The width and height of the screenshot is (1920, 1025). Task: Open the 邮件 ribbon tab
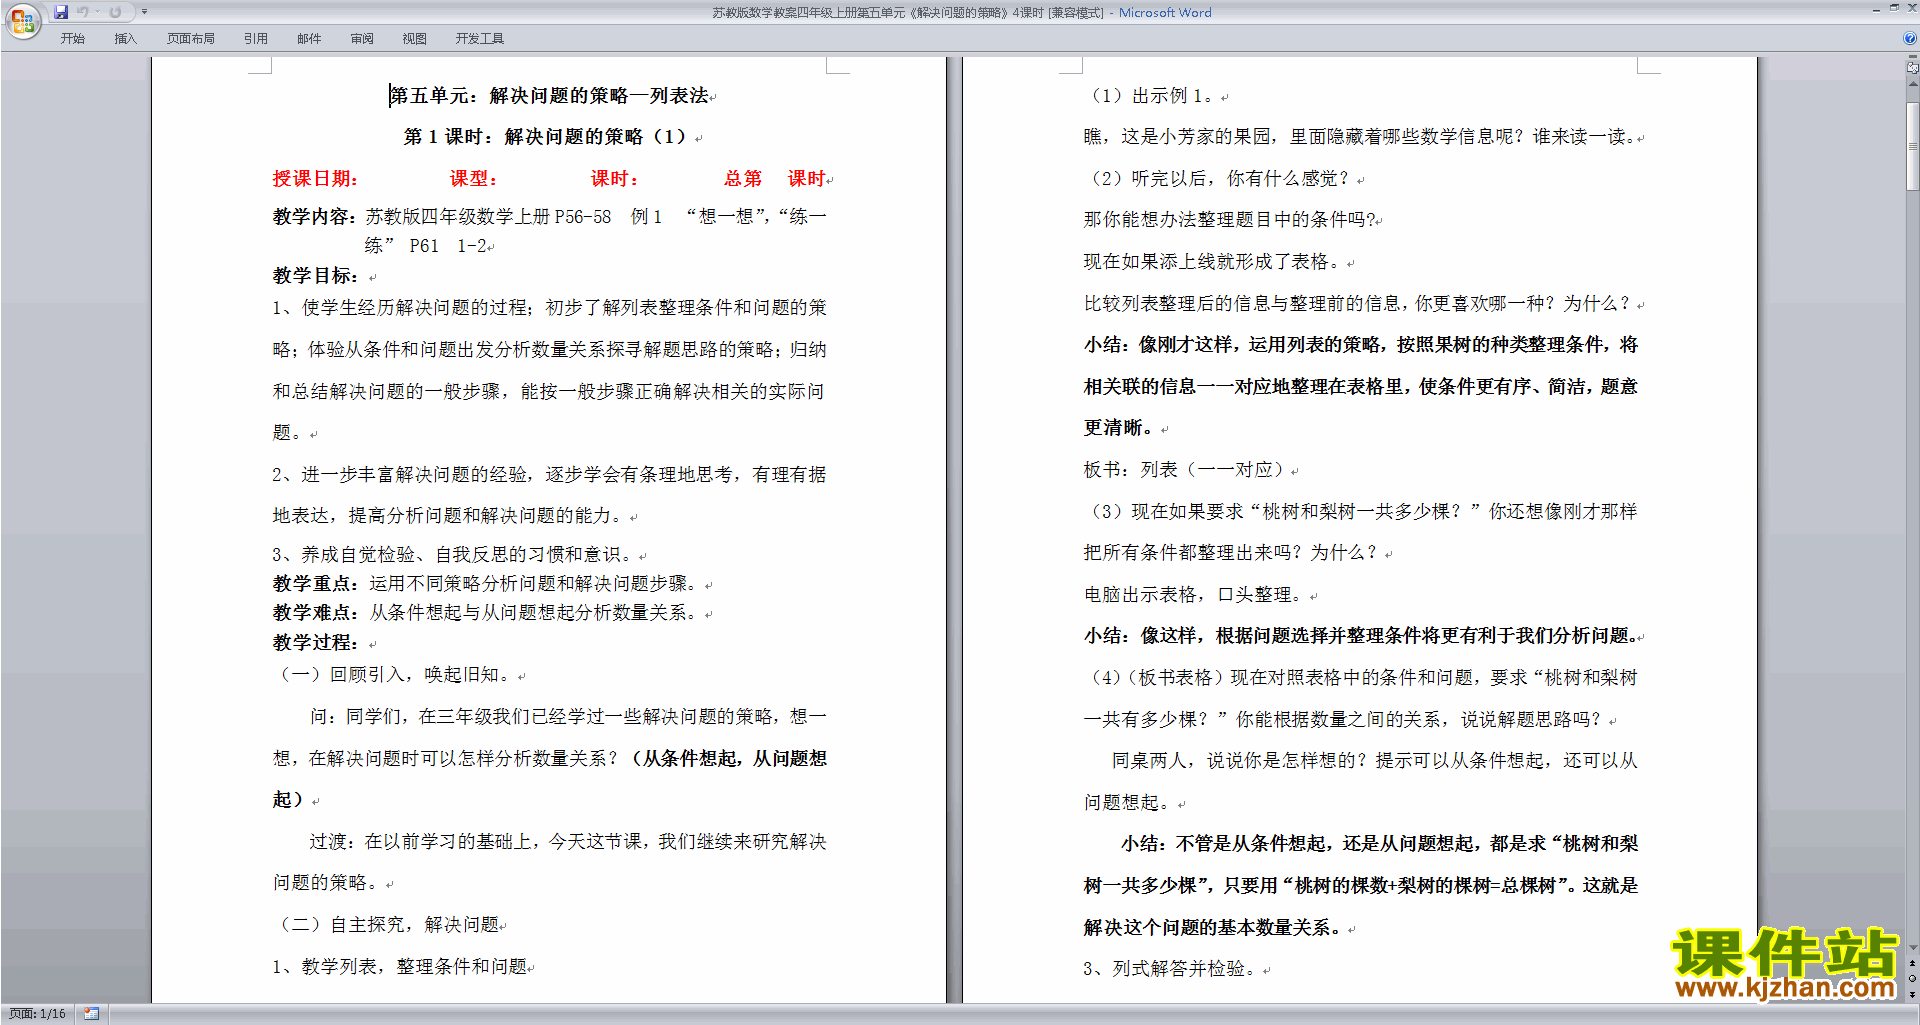tap(309, 39)
